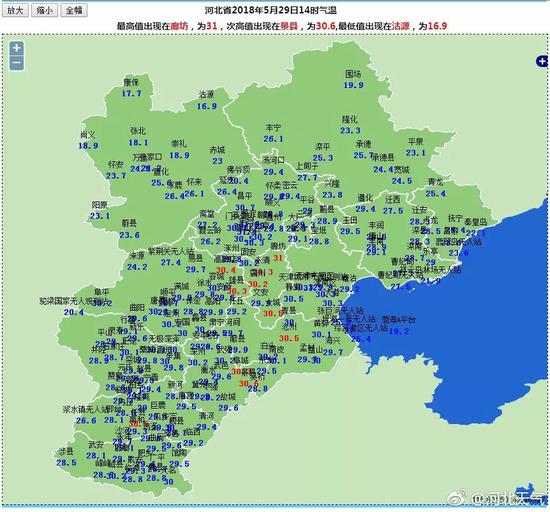Click the 渤海A平台 station label
The height and width of the screenshot is (512, 550).
click(399, 319)
